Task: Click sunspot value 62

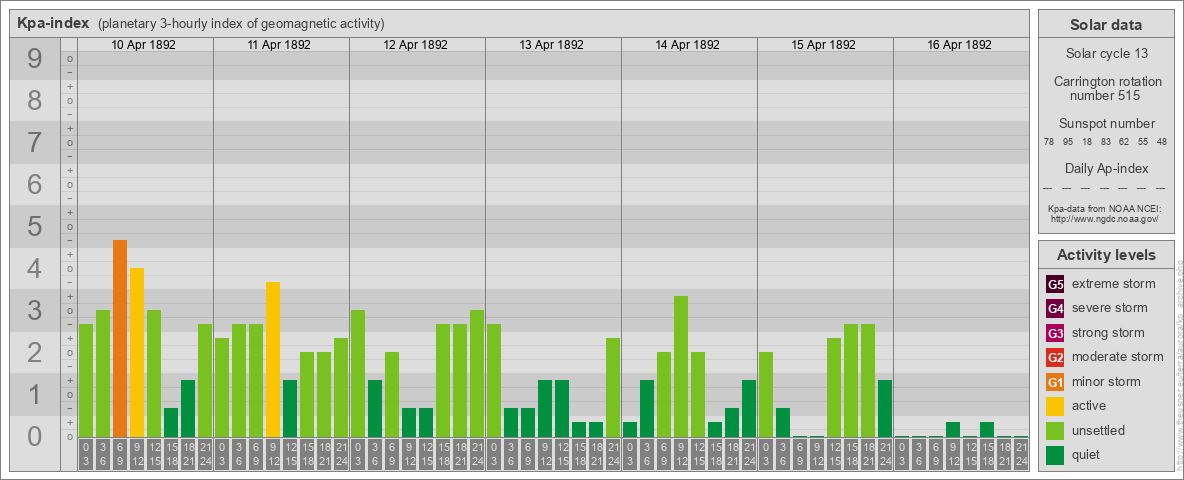Action: pyautogui.click(x=1124, y=142)
